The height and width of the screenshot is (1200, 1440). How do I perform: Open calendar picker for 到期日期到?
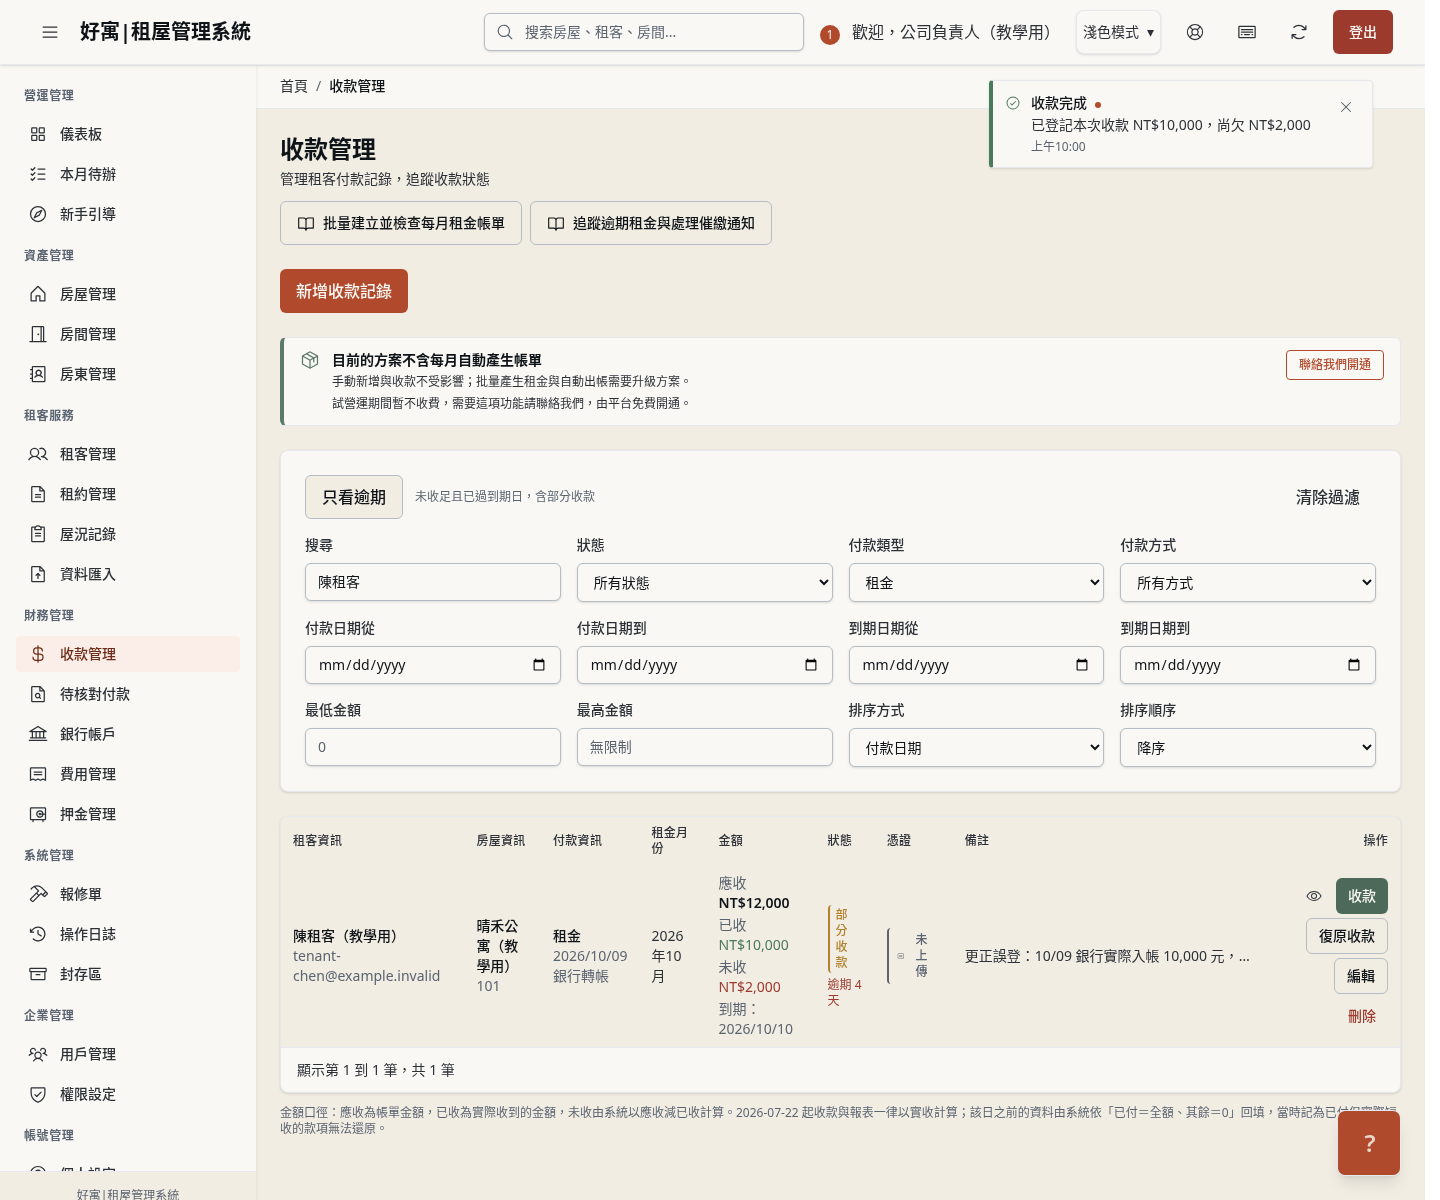coord(1354,665)
